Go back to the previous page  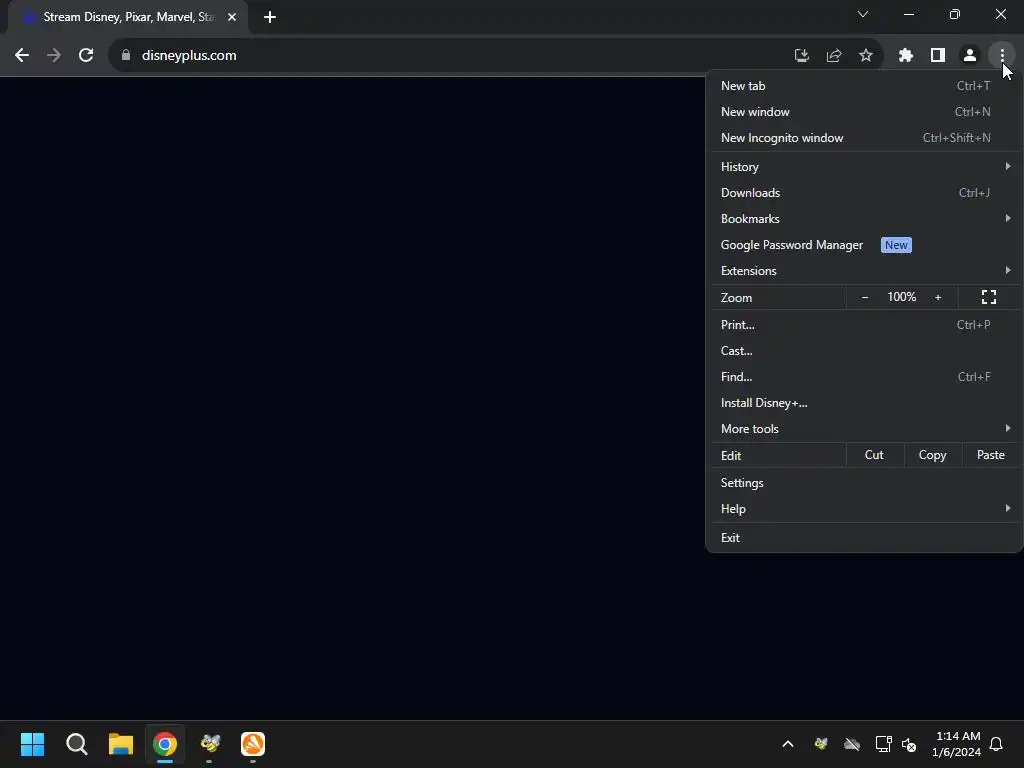22,56
